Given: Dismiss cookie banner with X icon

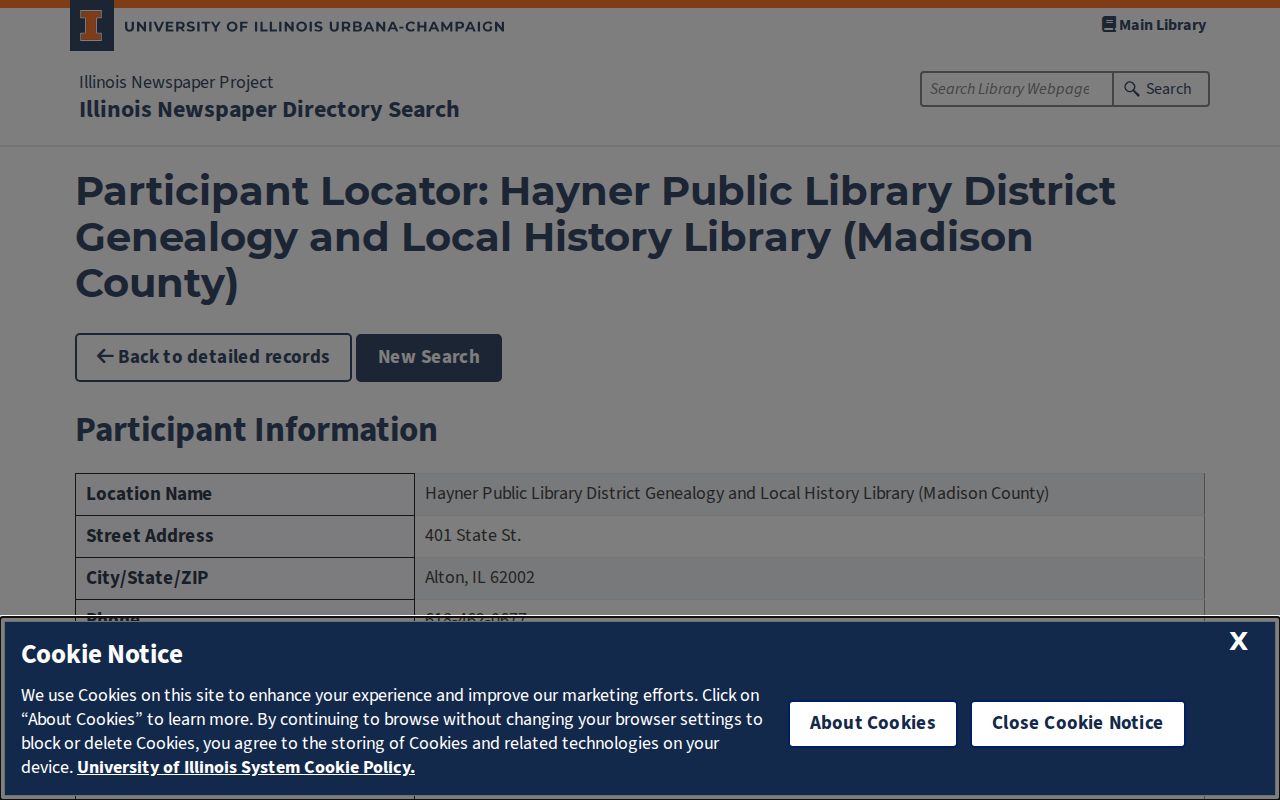Looking at the screenshot, I should (1238, 641).
